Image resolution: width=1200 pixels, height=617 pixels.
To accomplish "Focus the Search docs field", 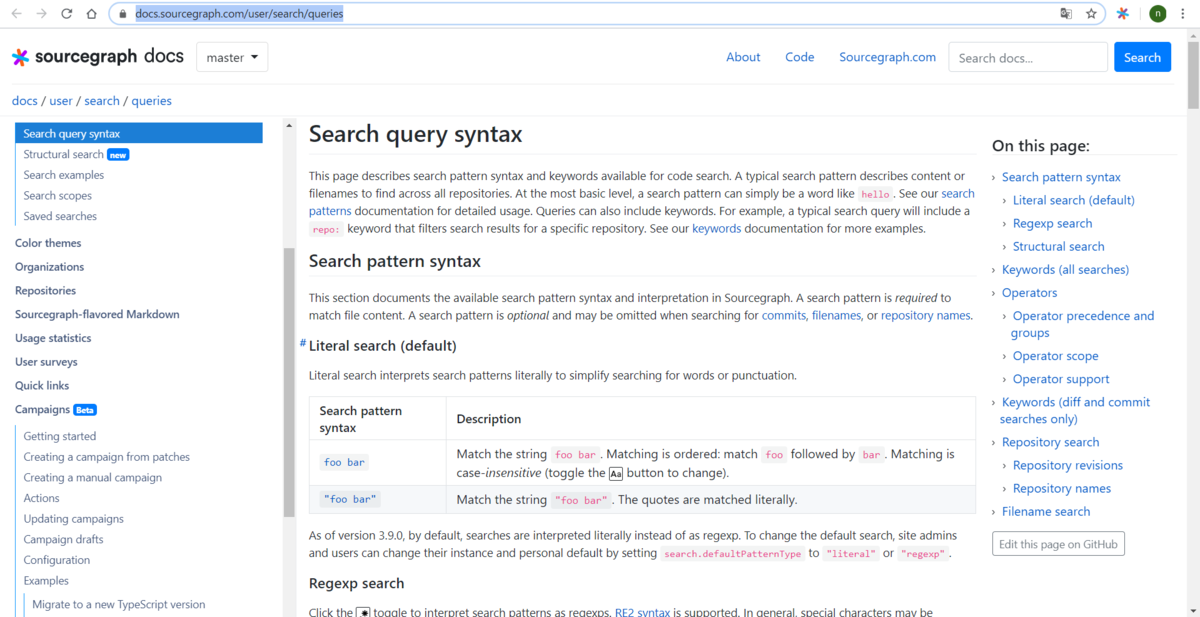I will click(1028, 57).
